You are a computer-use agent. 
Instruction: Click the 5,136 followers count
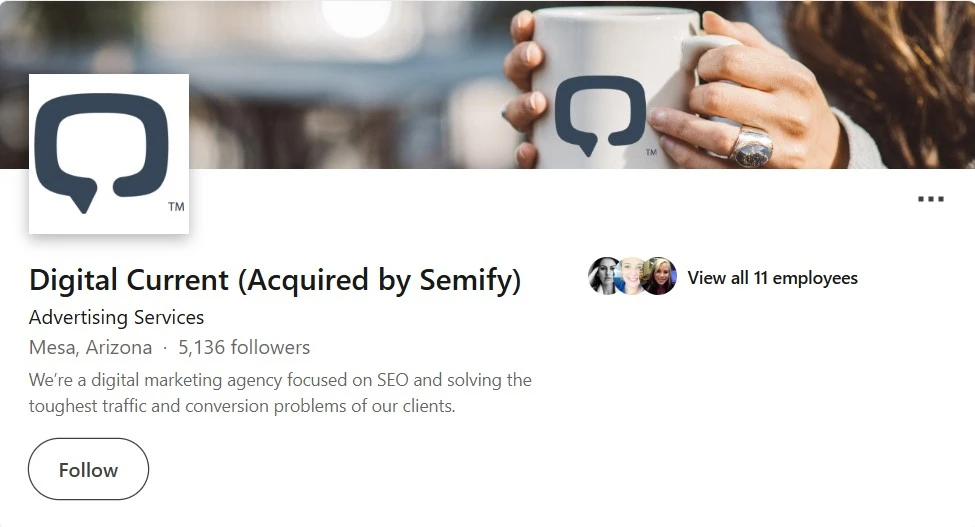click(244, 347)
